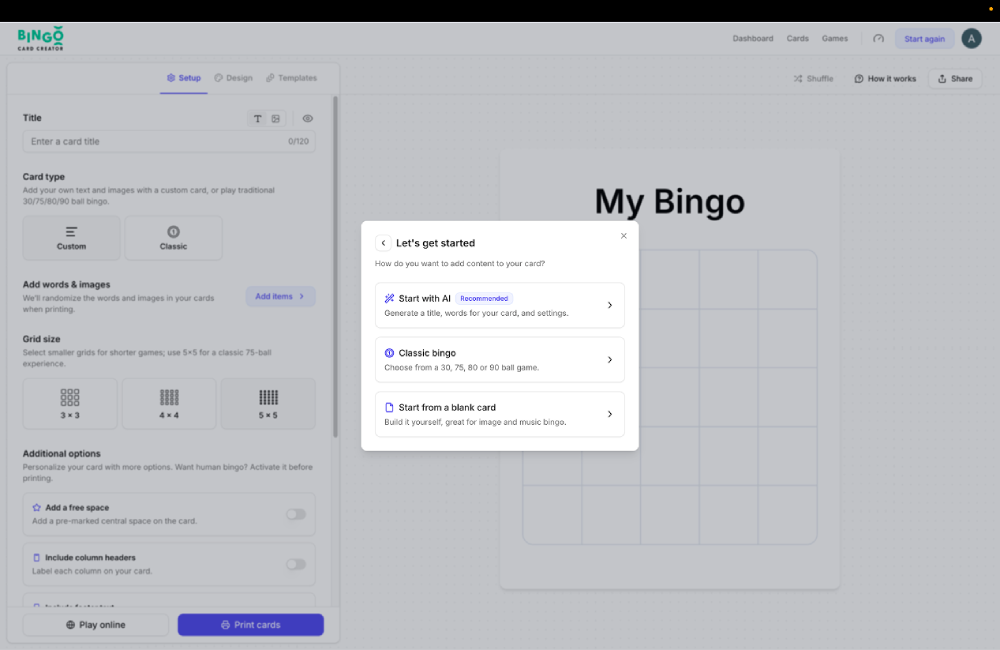Click the gauge icon in top navigation
The image size is (1000, 650).
878,39
